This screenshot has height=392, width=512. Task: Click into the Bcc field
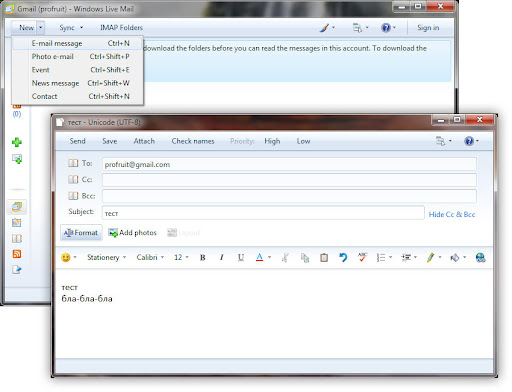point(289,196)
